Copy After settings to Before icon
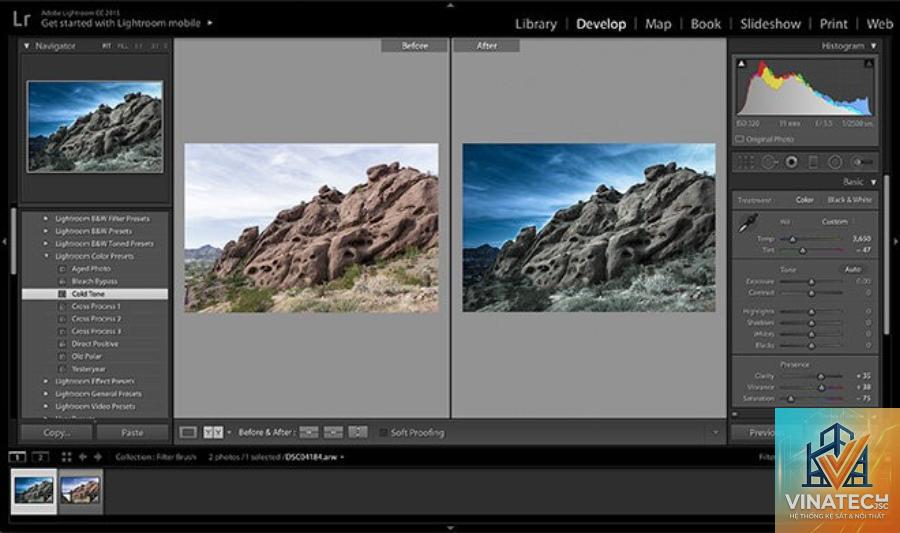Viewport: 900px width, 533px height. [x=333, y=432]
